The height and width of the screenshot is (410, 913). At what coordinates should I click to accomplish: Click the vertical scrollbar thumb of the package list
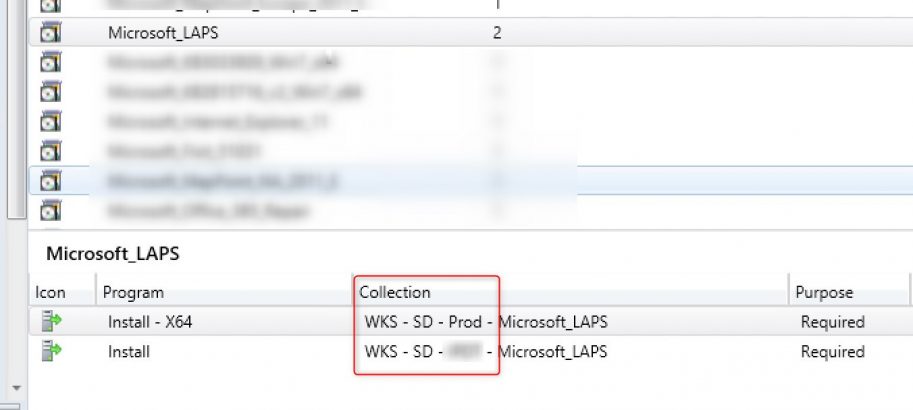click(x=16, y=108)
